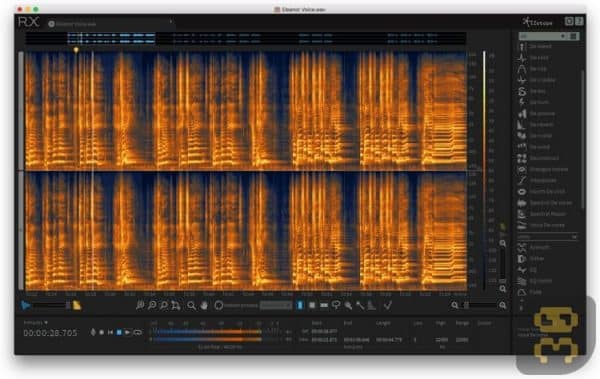Open the De-plosive module
The height and width of the screenshot is (379, 600).
[536, 114]
